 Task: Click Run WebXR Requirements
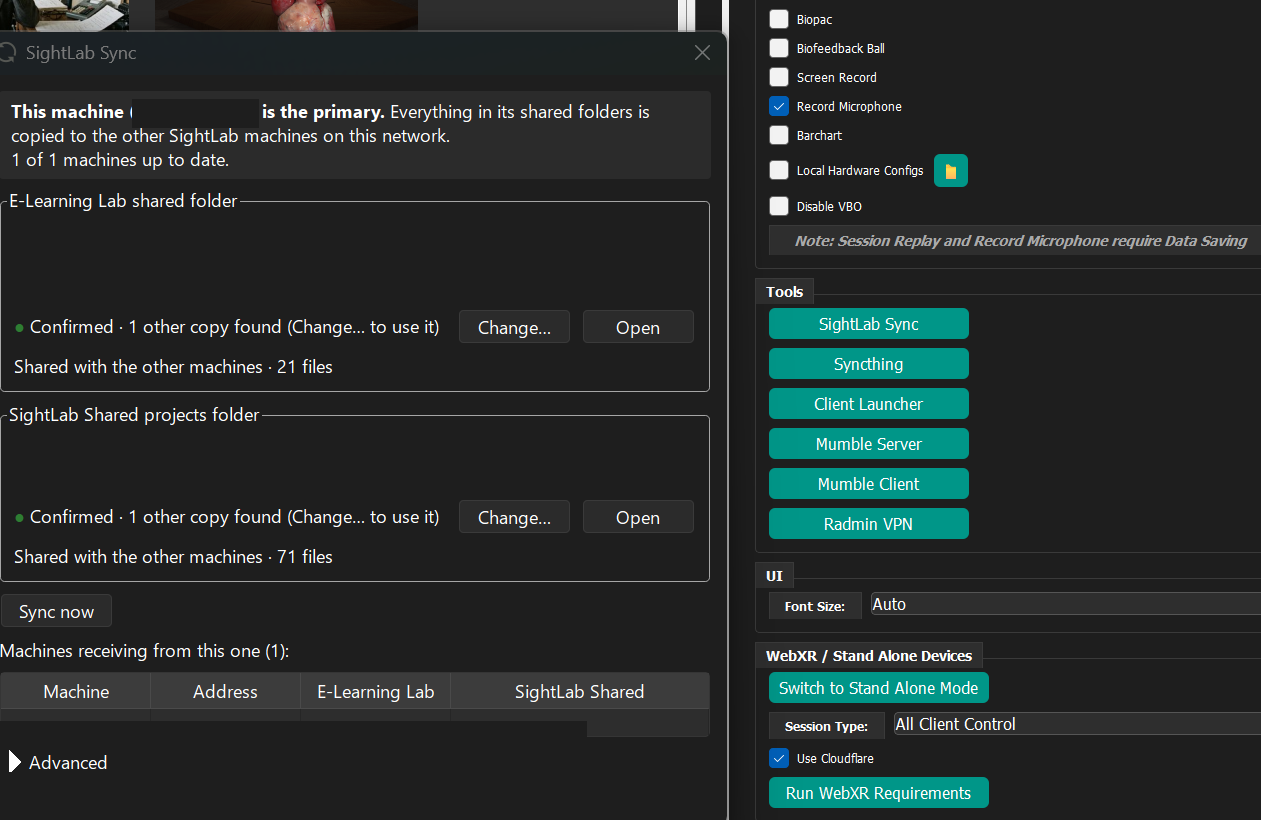(x=879, y=793)
